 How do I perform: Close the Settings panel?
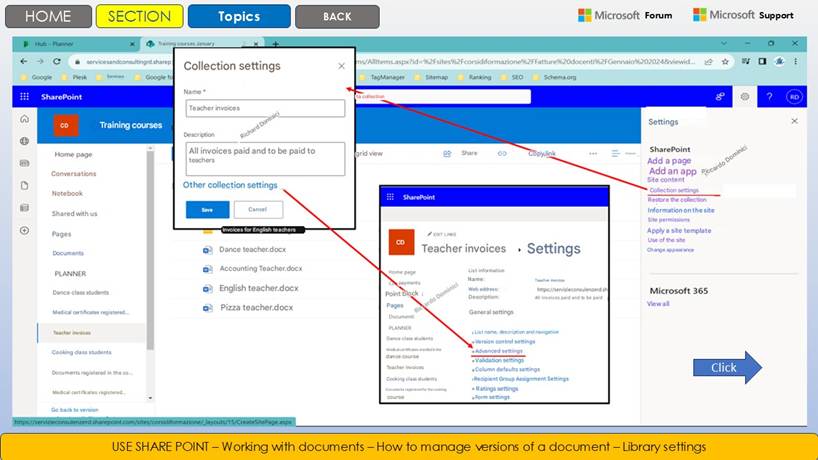pos(795,121)
